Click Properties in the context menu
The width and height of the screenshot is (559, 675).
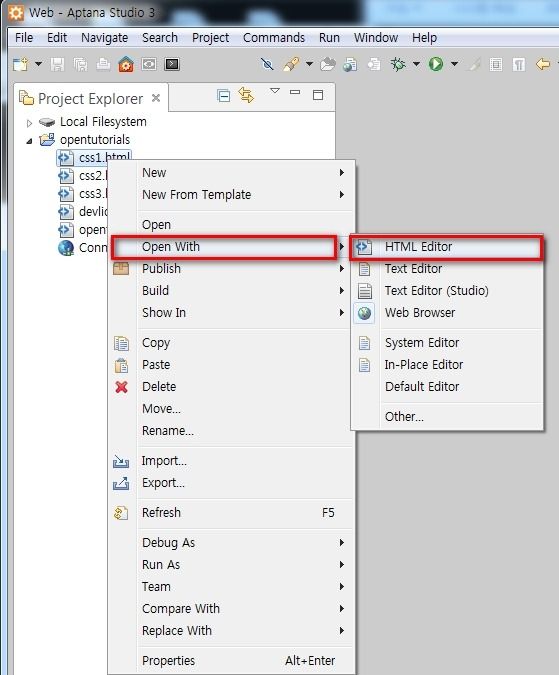coord(232,661)
